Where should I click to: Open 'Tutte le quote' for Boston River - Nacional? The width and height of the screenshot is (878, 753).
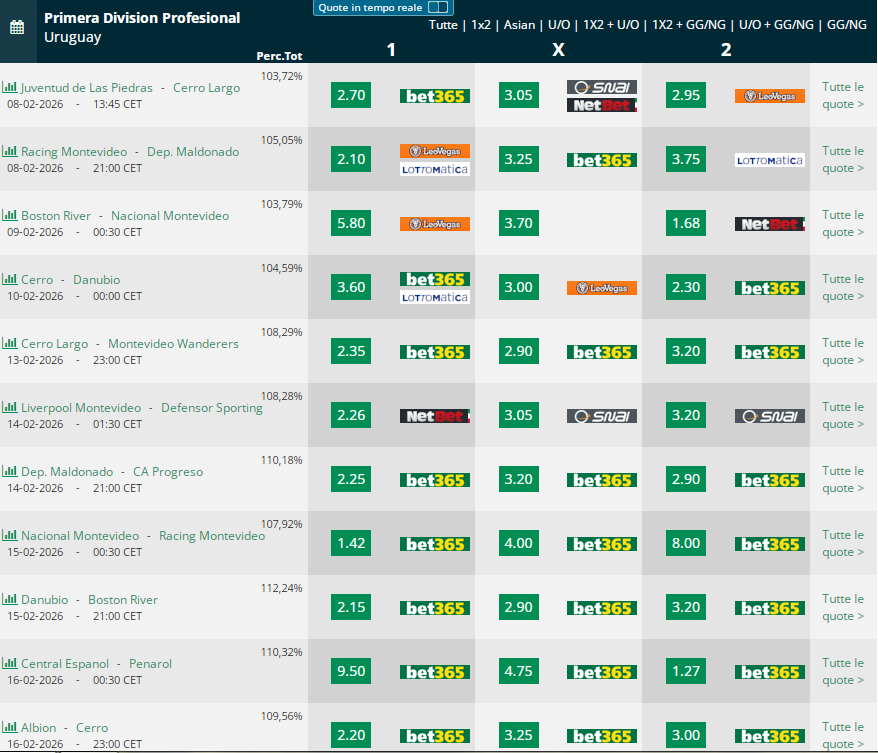click(x=843, y=223)
